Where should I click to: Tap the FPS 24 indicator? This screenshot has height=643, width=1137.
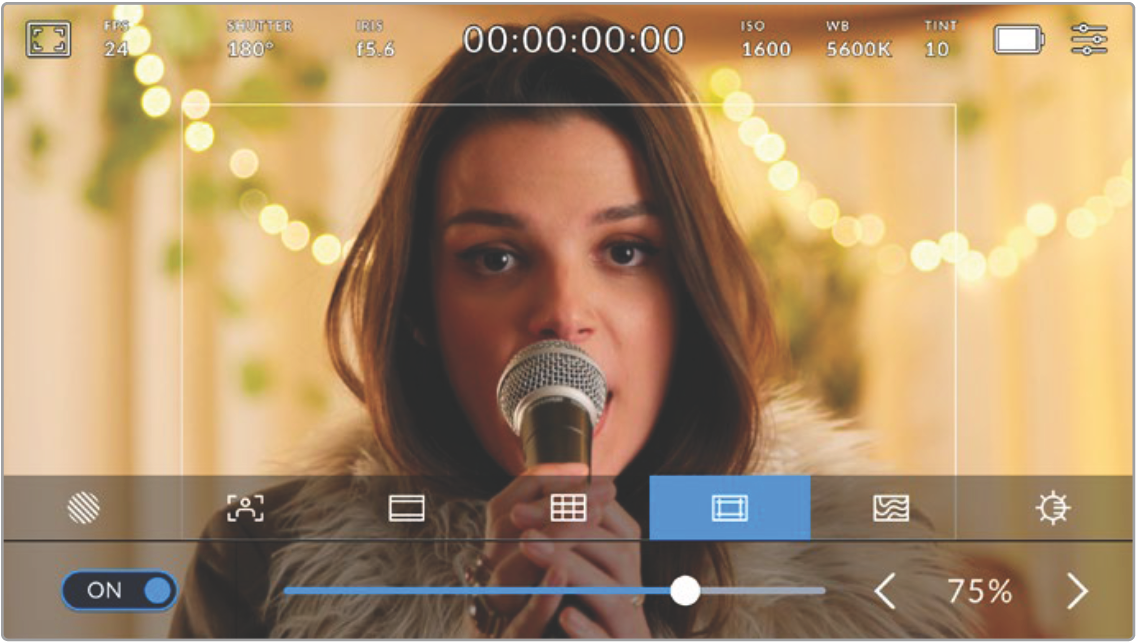[x=116, y=39]
